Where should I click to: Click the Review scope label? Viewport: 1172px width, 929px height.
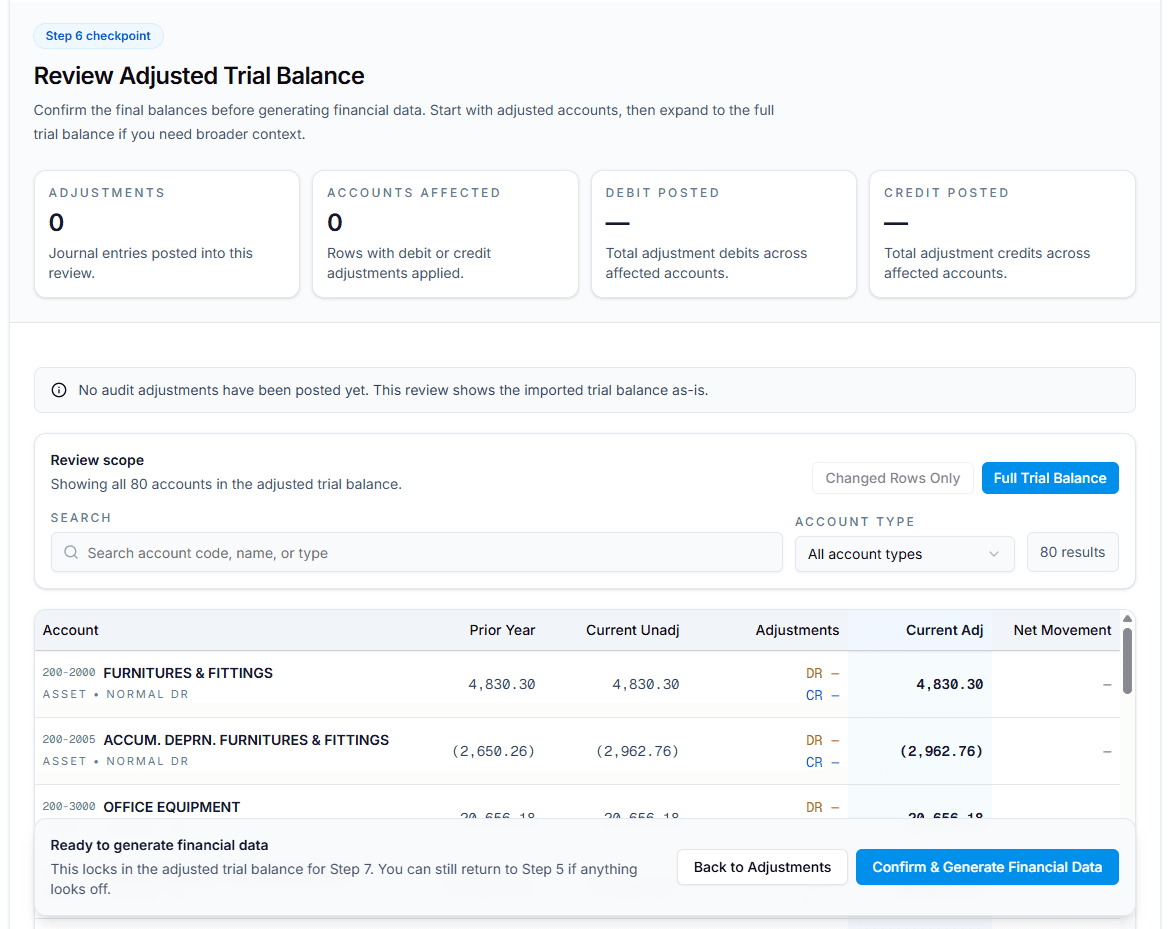(97, 460)
